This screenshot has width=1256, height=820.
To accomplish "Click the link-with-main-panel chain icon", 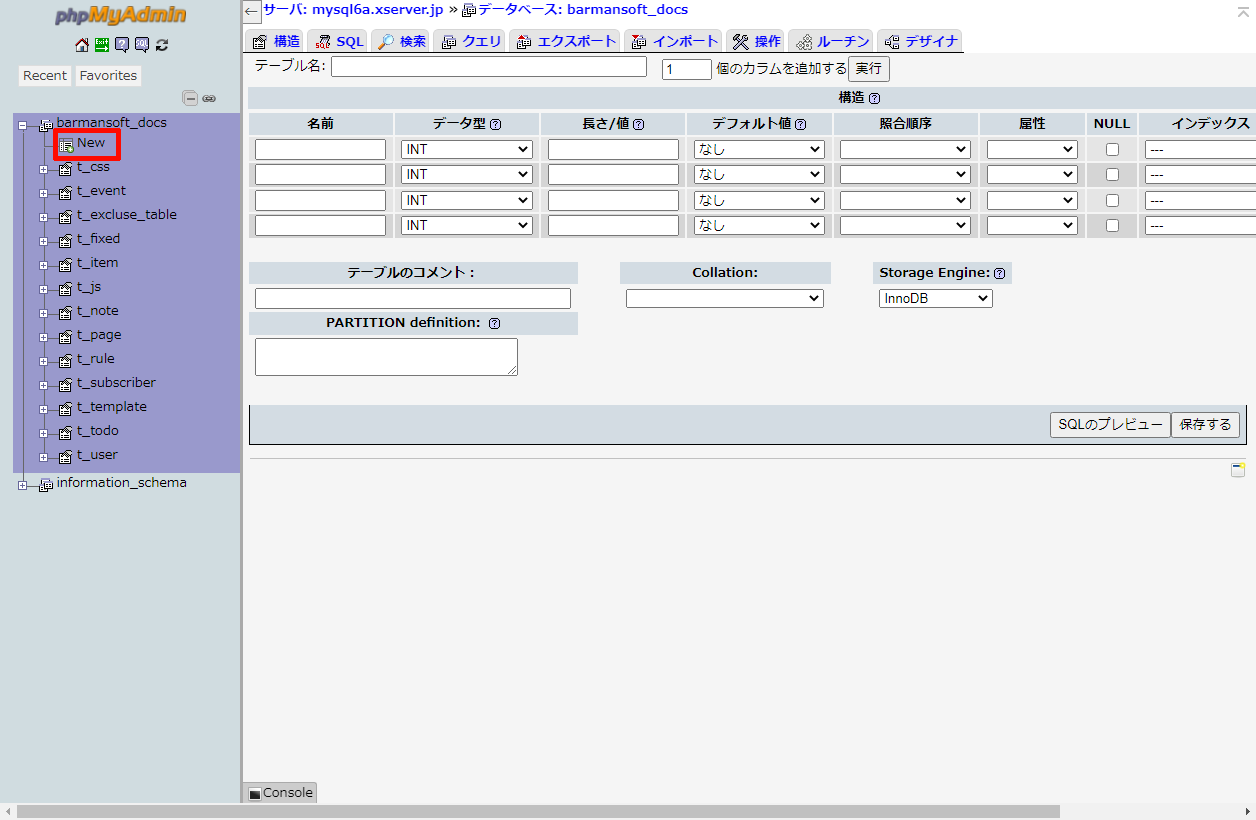I will [x=209, y=98].
